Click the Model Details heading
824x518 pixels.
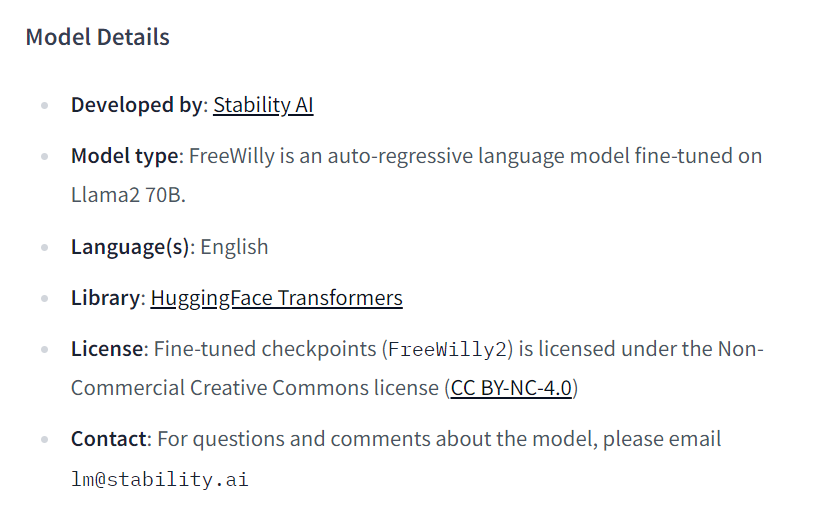(x=98, y=37)
